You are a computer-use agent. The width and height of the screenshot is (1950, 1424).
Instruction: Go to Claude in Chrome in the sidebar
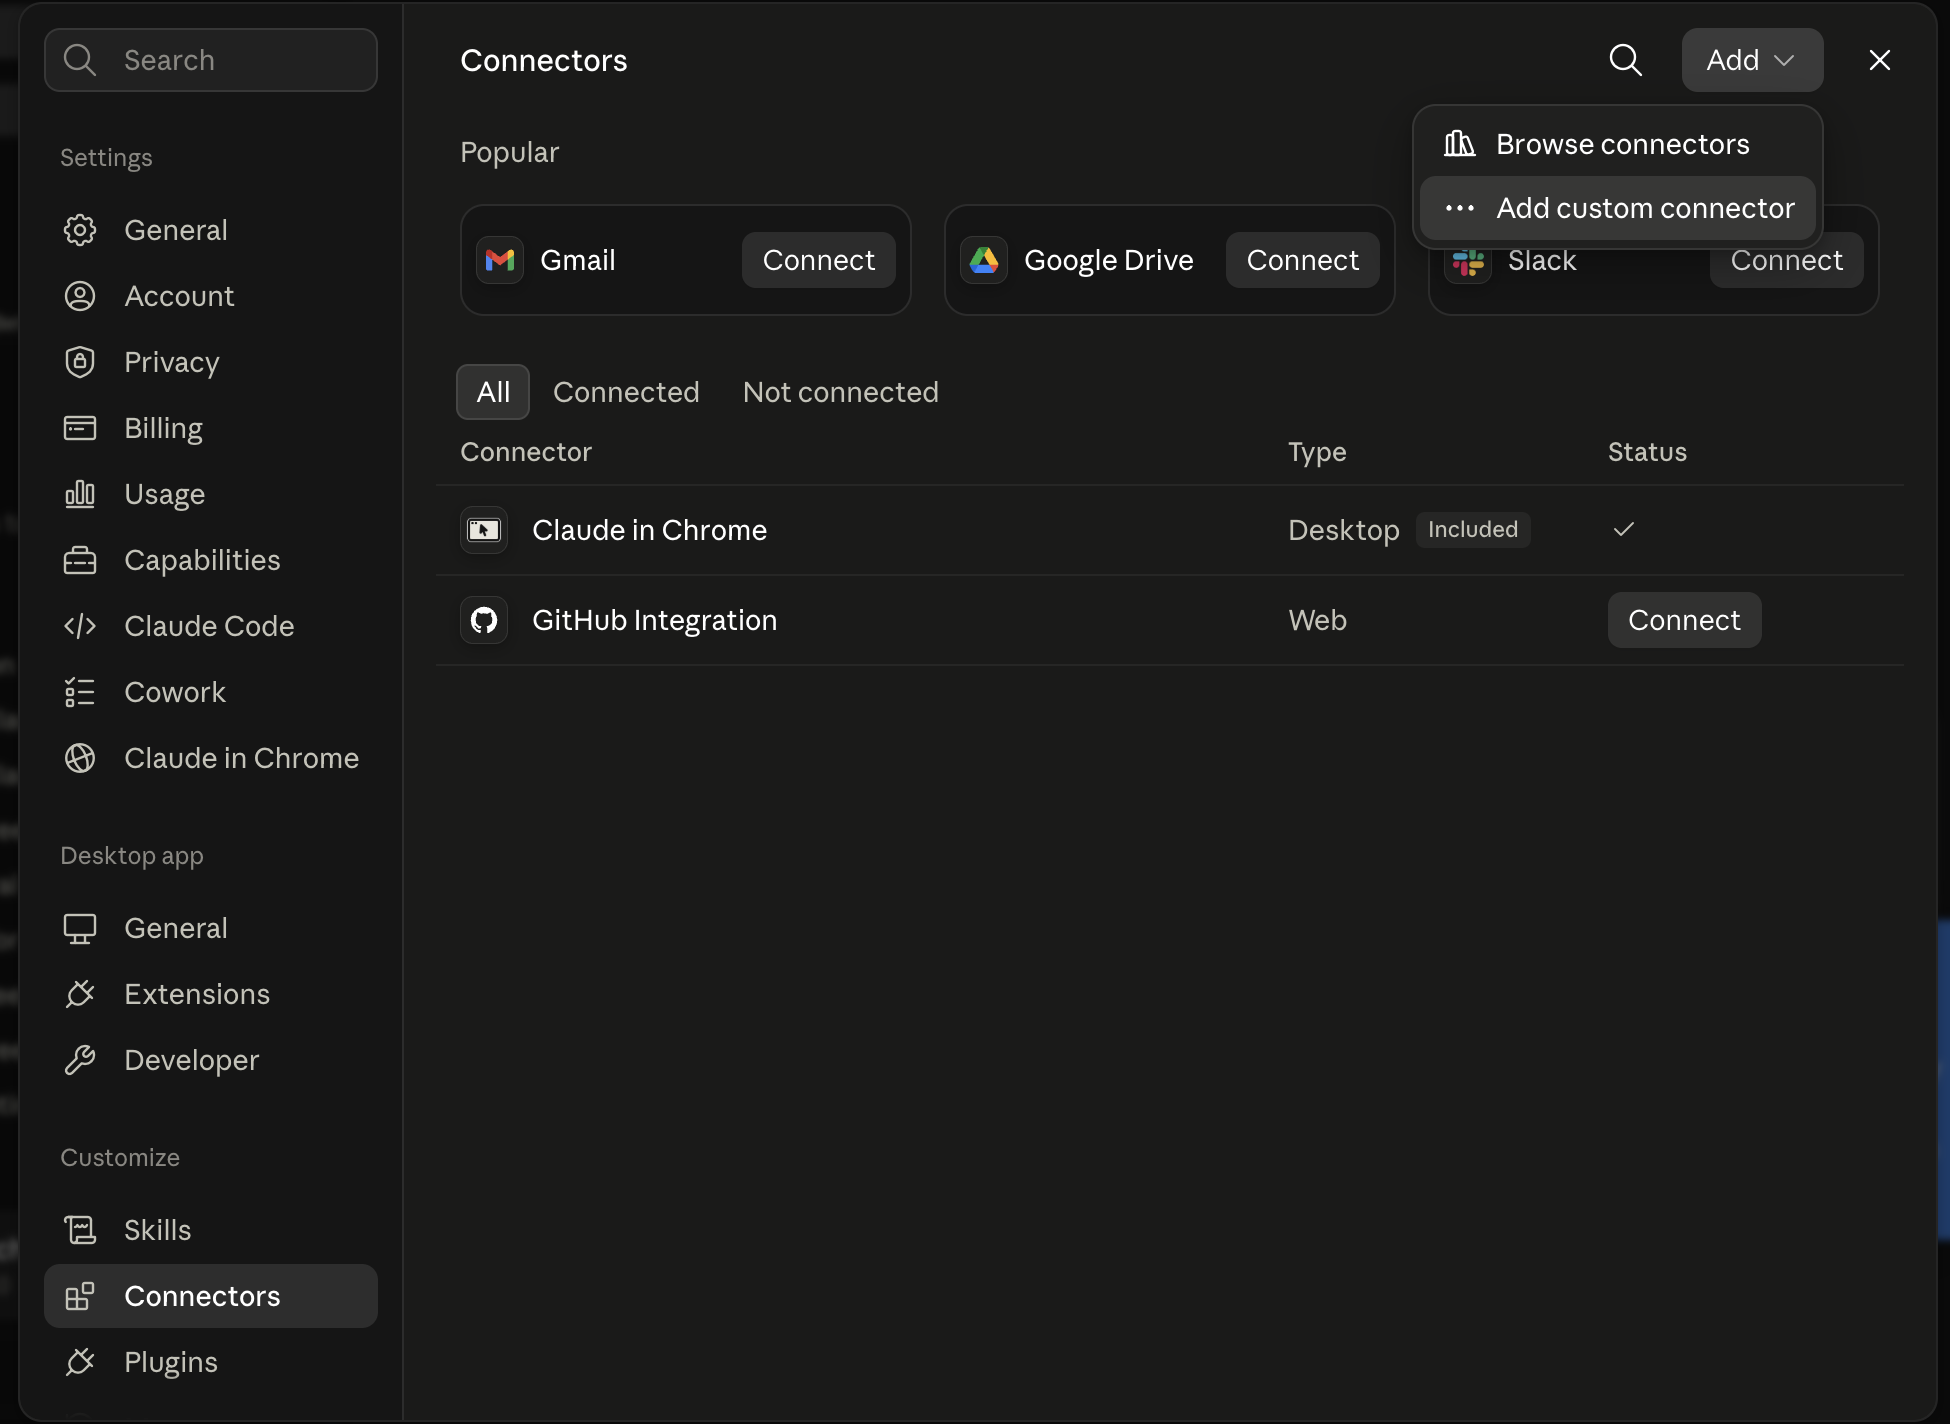tap(211, 758)
